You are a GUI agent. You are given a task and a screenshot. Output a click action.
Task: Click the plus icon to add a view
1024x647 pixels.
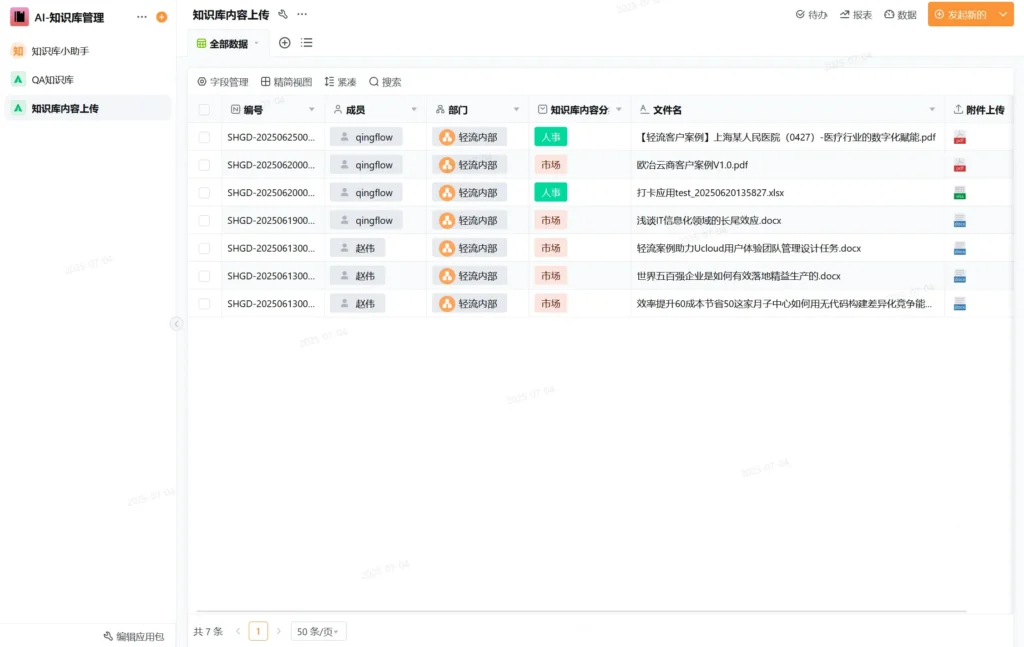point(285,43)
